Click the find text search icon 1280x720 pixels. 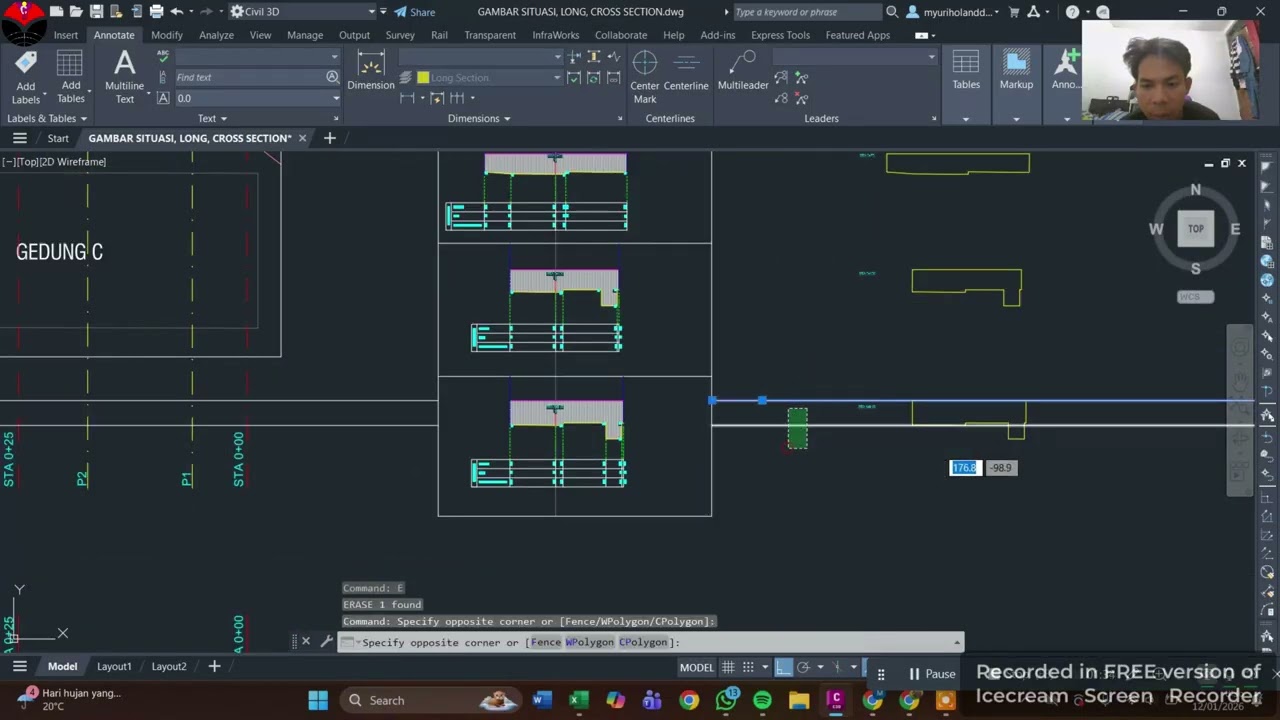(x=332, y=77)
